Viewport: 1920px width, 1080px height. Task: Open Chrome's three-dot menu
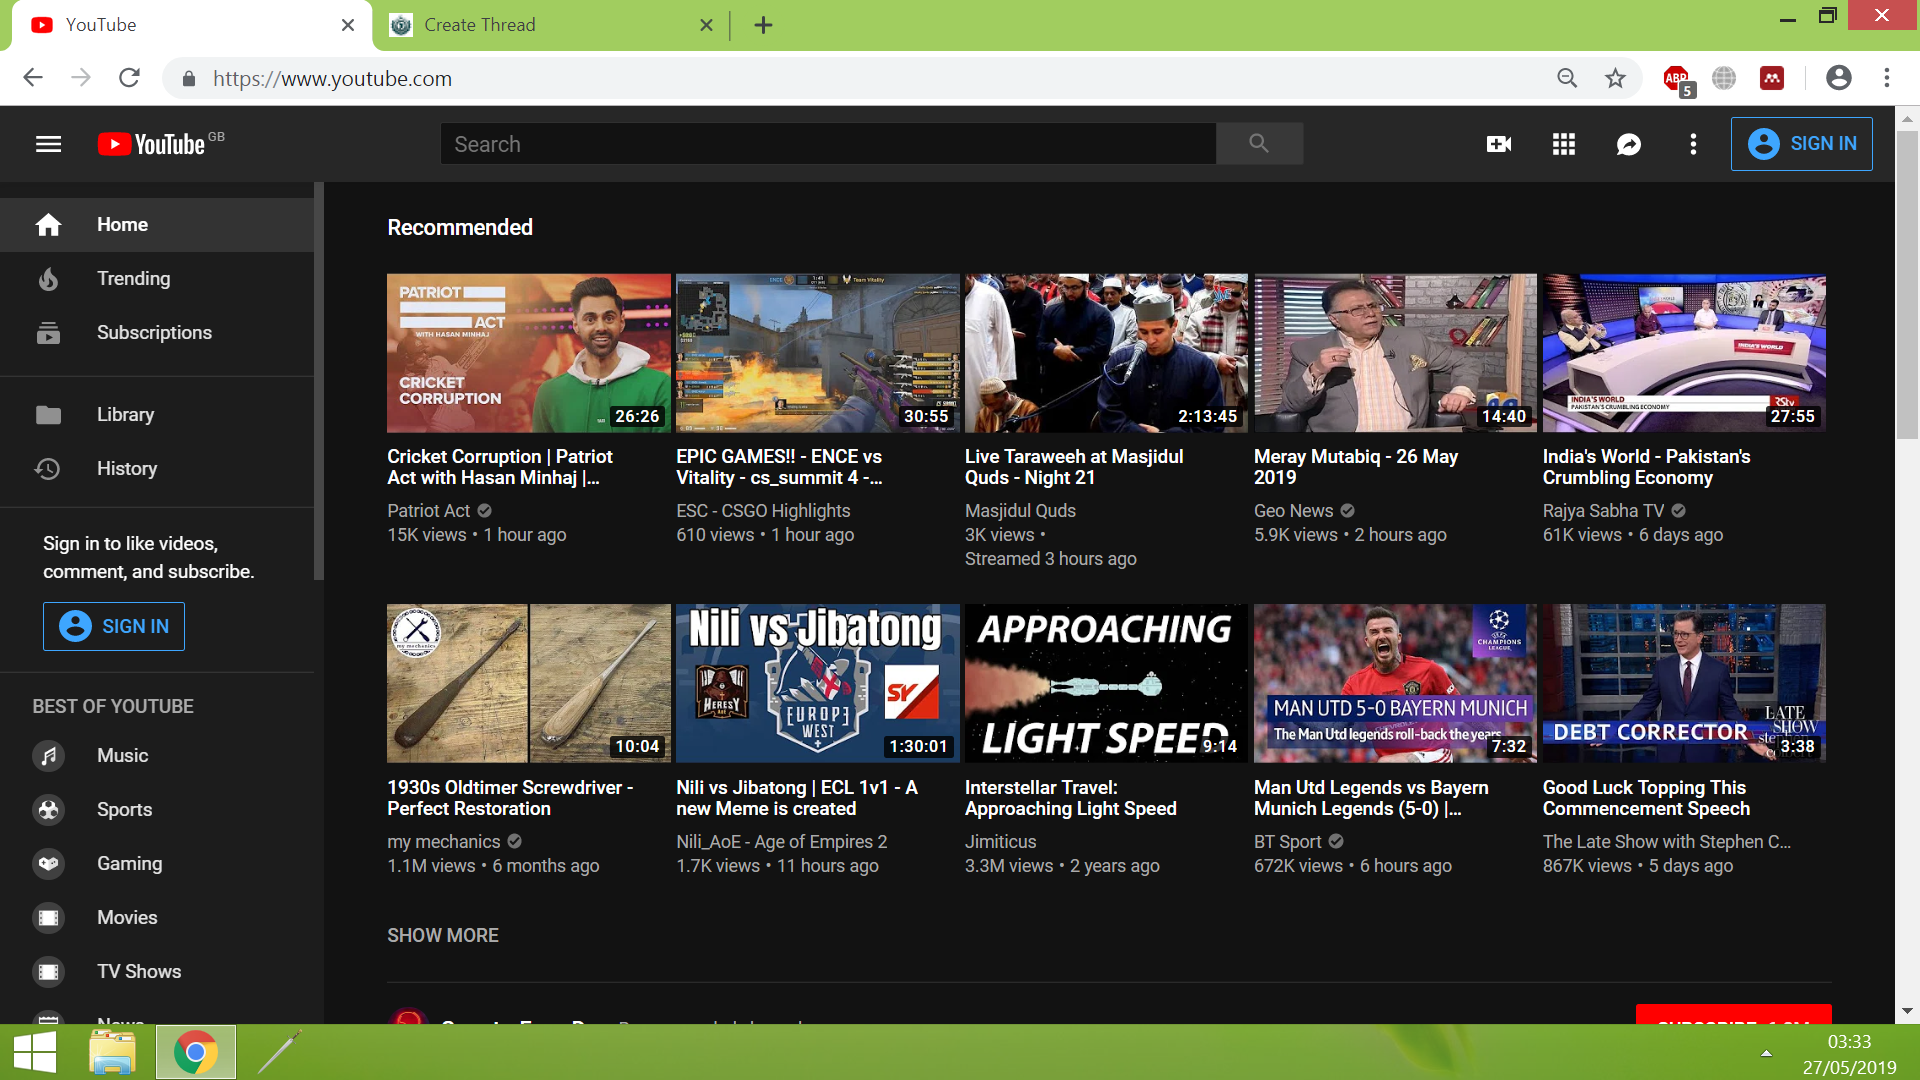point(1887,78)
